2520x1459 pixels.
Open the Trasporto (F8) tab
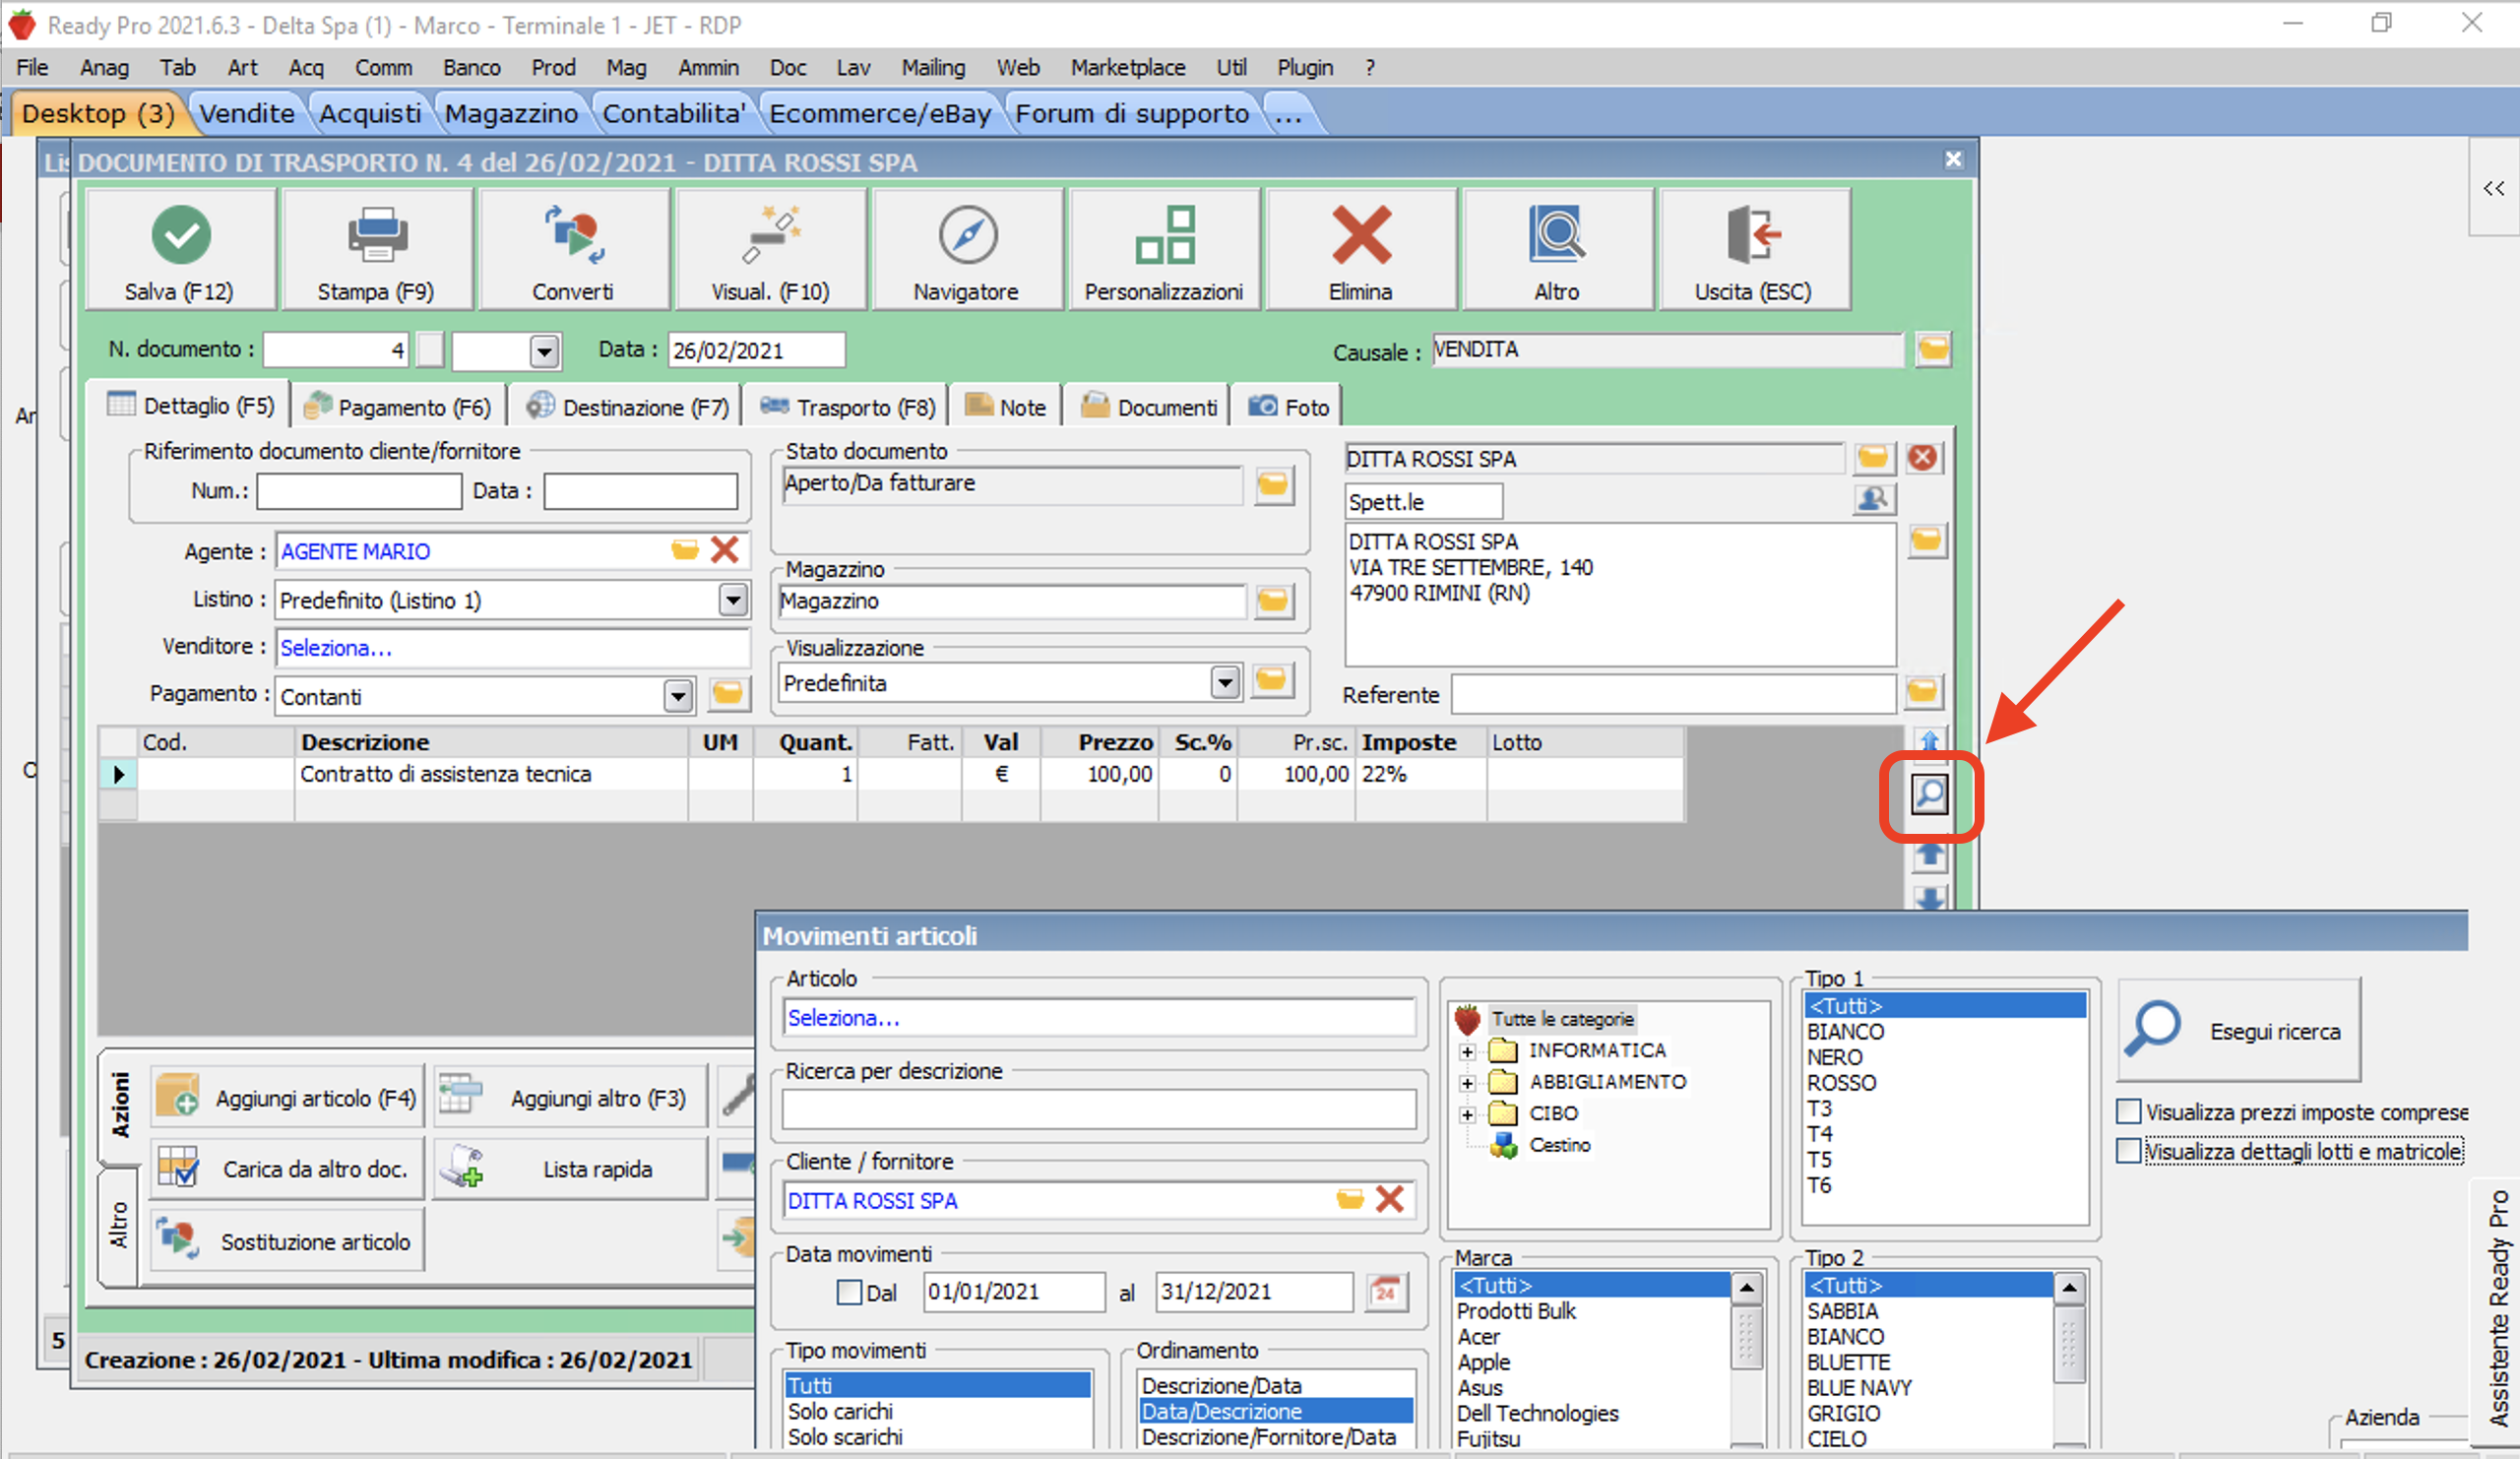pyautogui.click(x=847, y=407)
